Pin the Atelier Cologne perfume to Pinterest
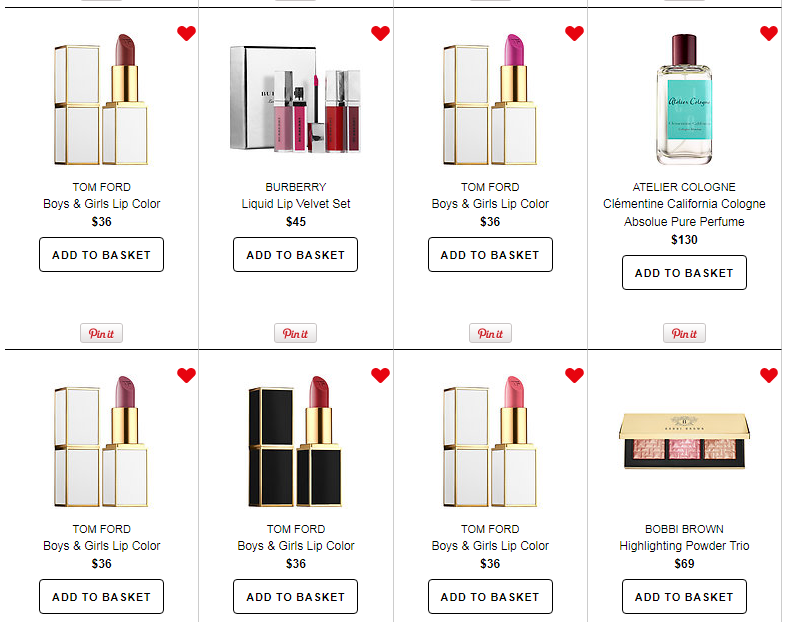Screen dimensions: 797x622 click(684, 333)
